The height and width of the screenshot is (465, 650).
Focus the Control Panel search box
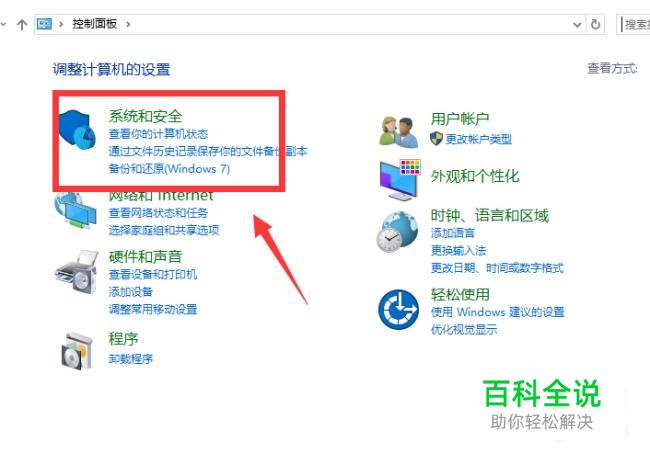tap(634, 24)
